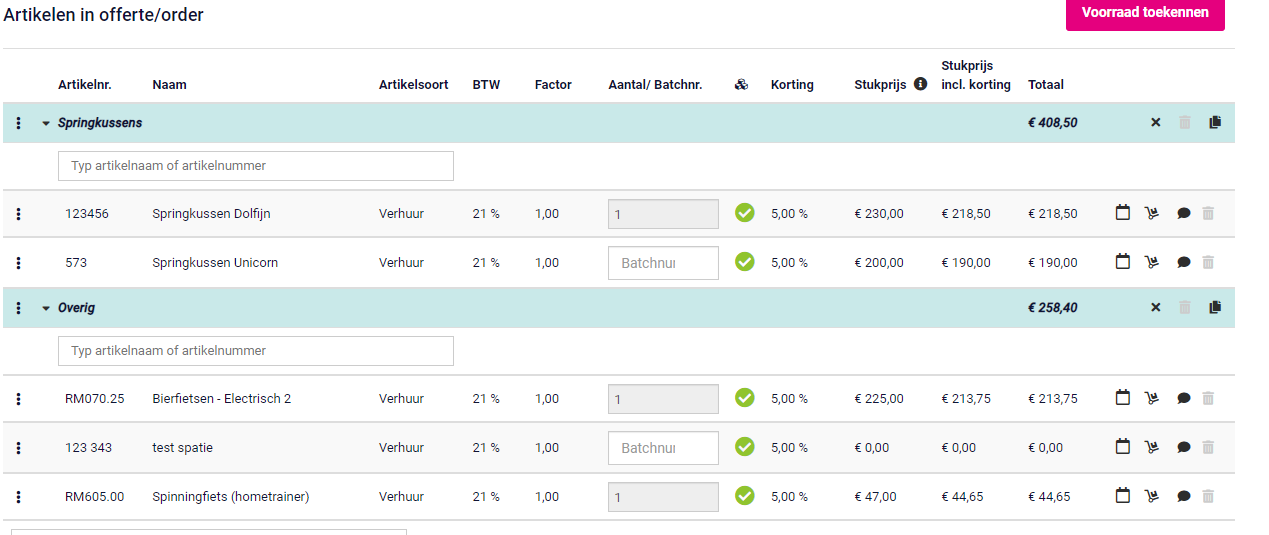The image size is (1269, 535).
Task: Click the green stock checkmark for Springkussen Dolfijn
Action: point(744,213)
